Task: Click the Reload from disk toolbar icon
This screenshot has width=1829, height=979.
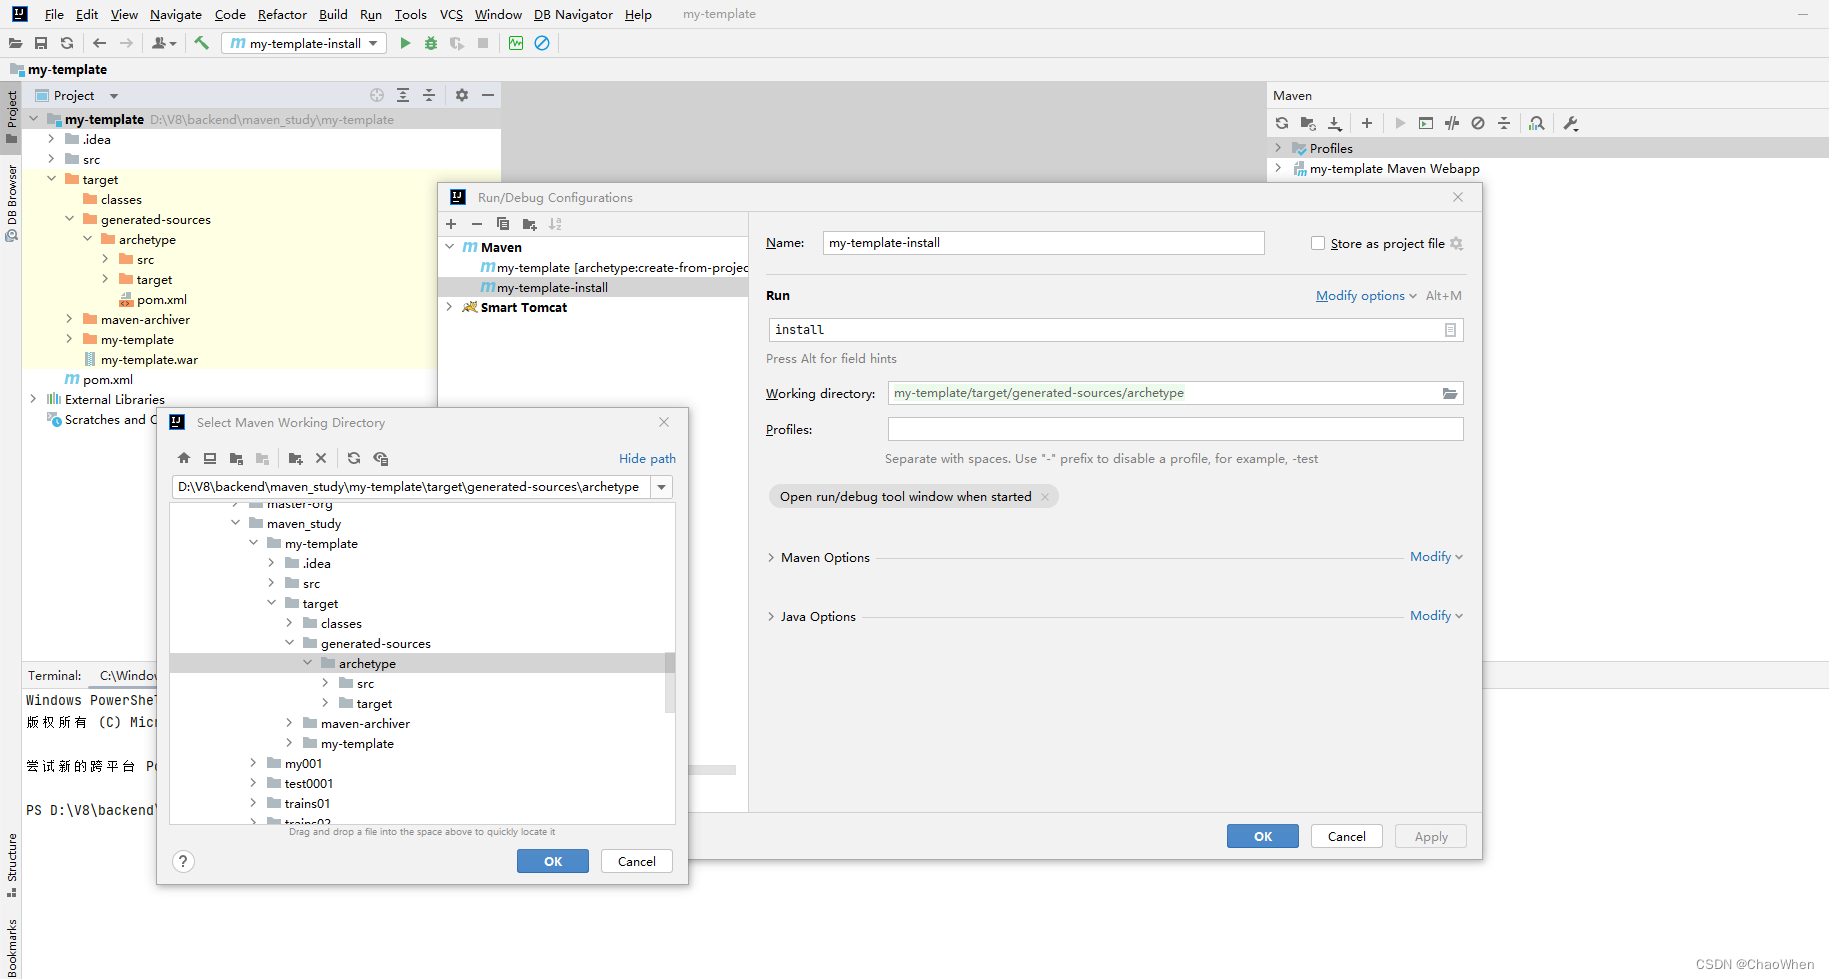Action: point(67,43)
